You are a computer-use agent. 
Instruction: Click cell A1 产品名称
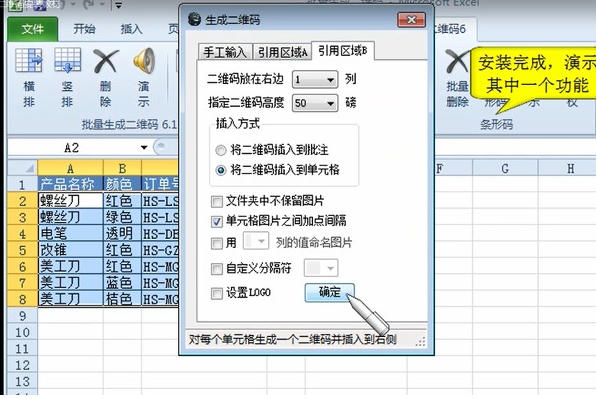(70, 184)
